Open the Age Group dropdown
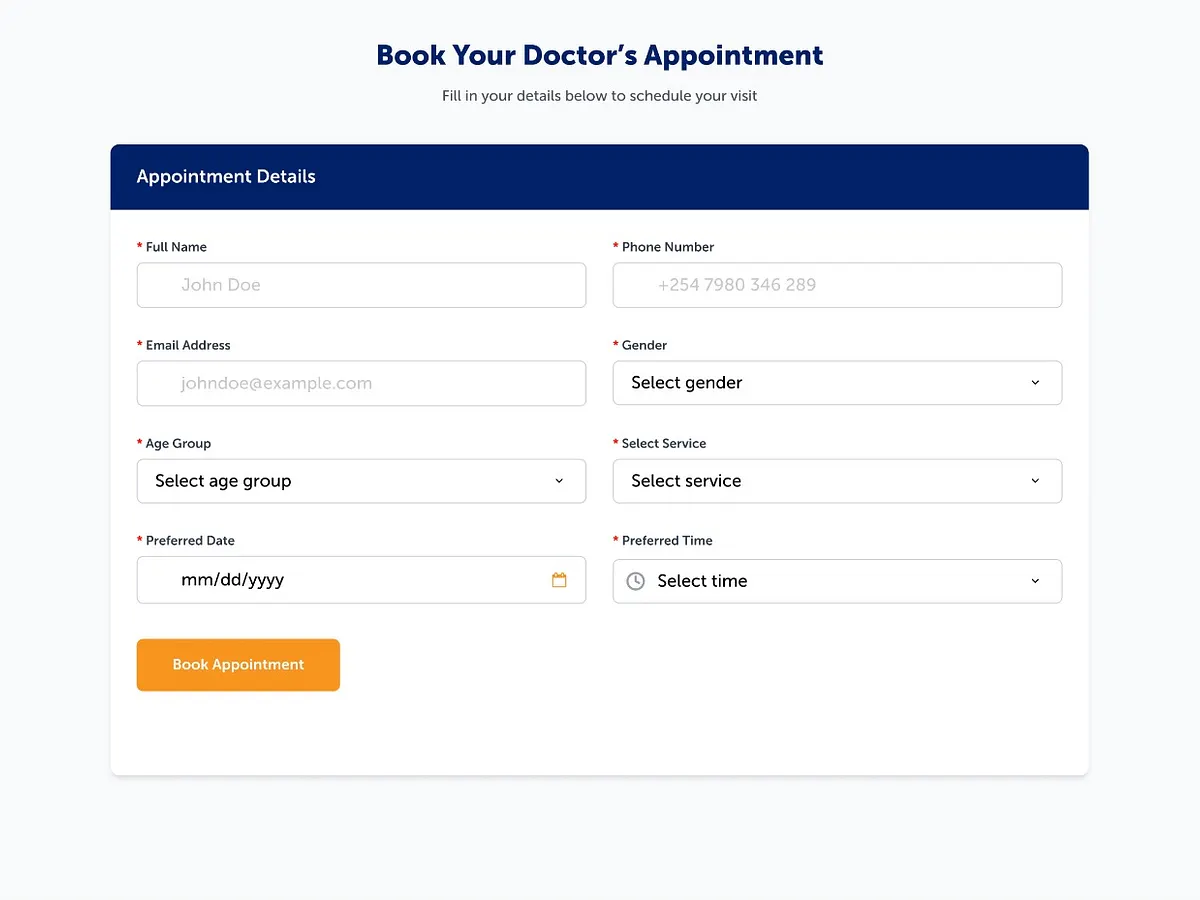 [361, 481]
